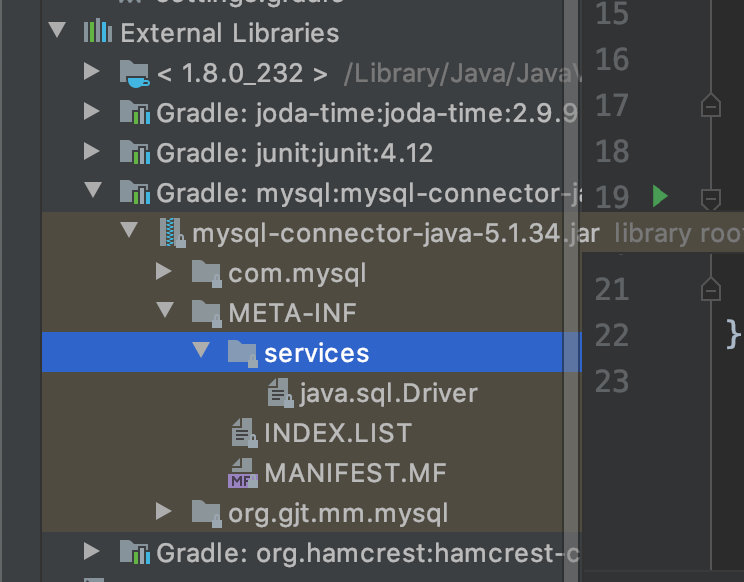Image resolution: width=744 pixels, height=582 pixels.
Task: Select the services folder row
Action: 311,352
